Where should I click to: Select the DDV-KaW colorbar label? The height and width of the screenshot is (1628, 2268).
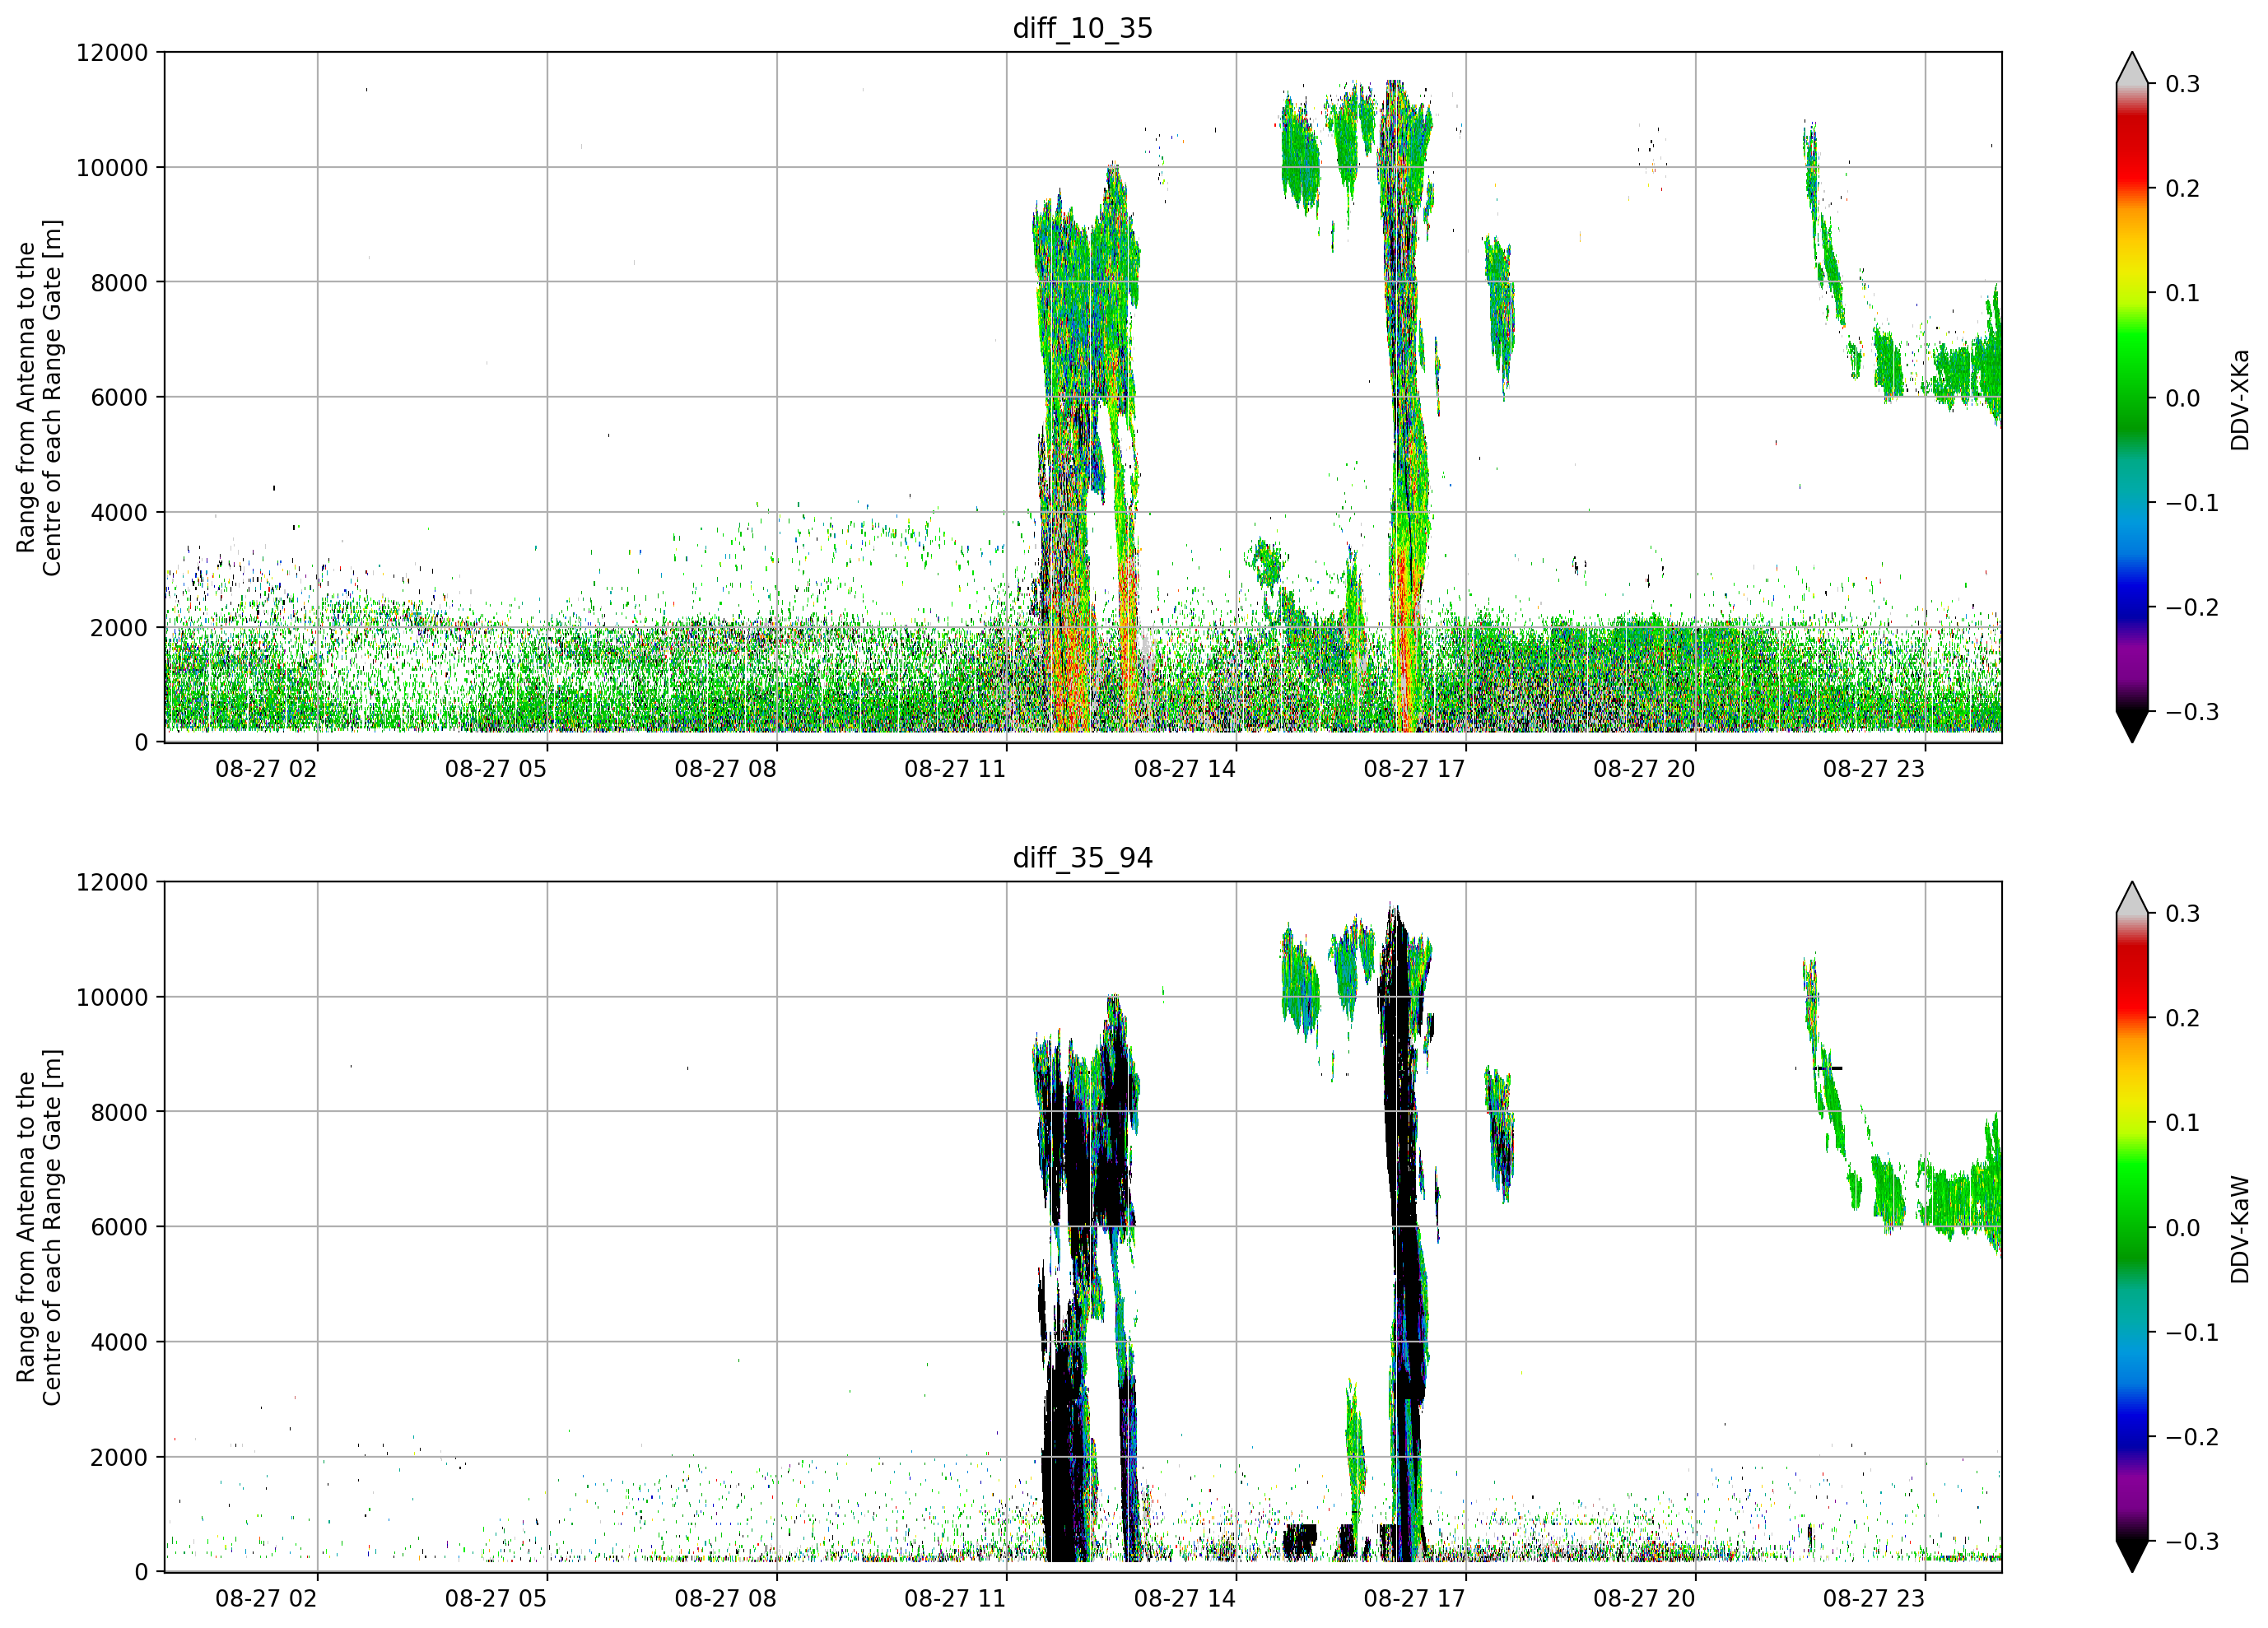(x=2239, y=1229)
